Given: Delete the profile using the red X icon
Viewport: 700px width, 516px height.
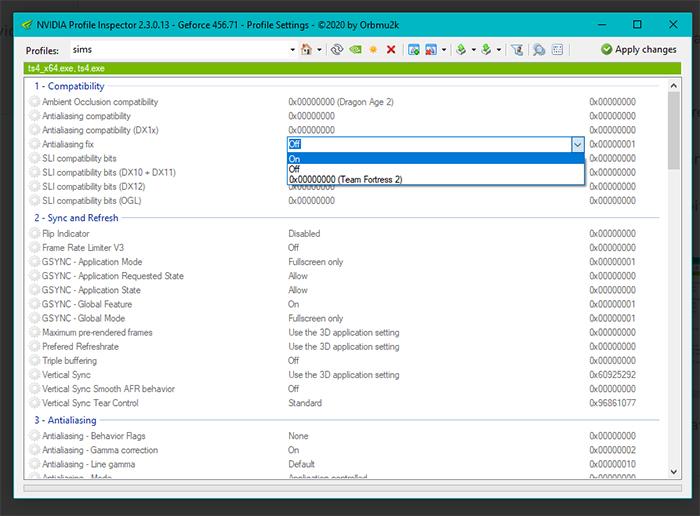Looking at the screenshot, I should pos(391,50).
